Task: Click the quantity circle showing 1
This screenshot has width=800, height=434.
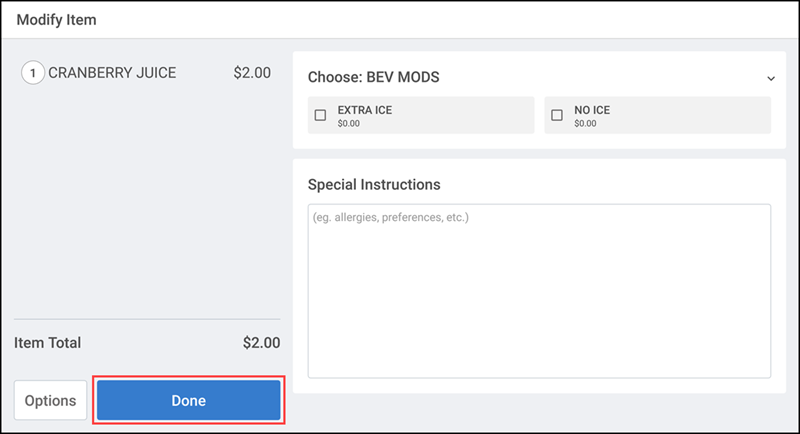Action: pyautogui.click(x=33, y=73)
